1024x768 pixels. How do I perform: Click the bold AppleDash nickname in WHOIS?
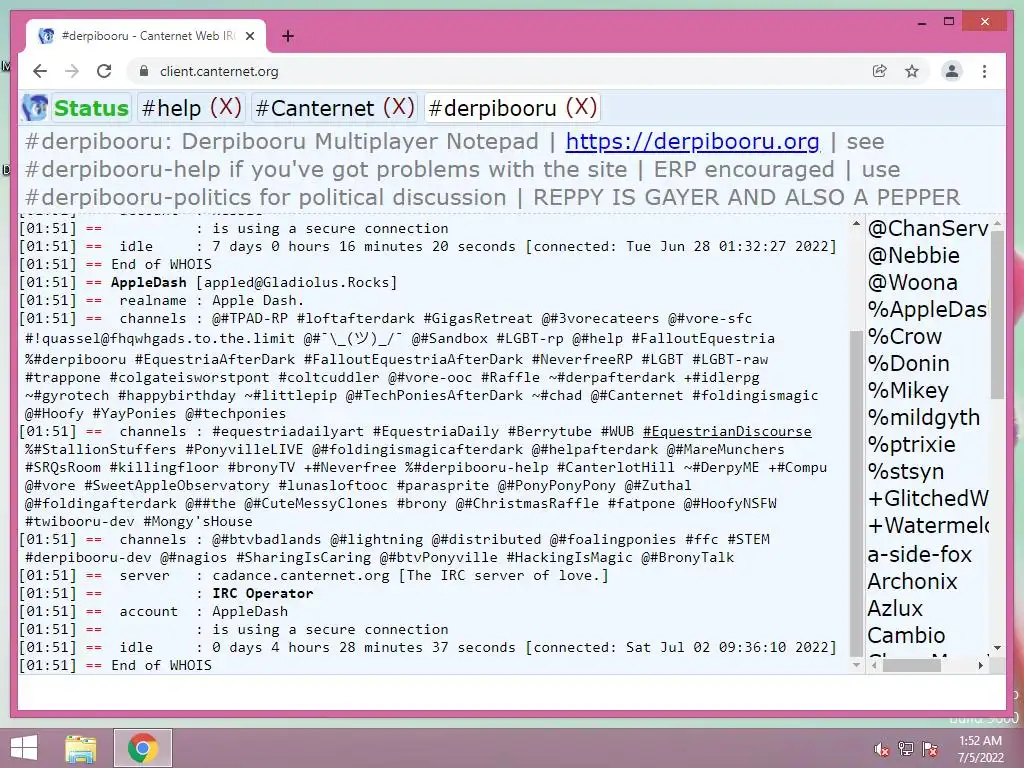pos(148,283)
